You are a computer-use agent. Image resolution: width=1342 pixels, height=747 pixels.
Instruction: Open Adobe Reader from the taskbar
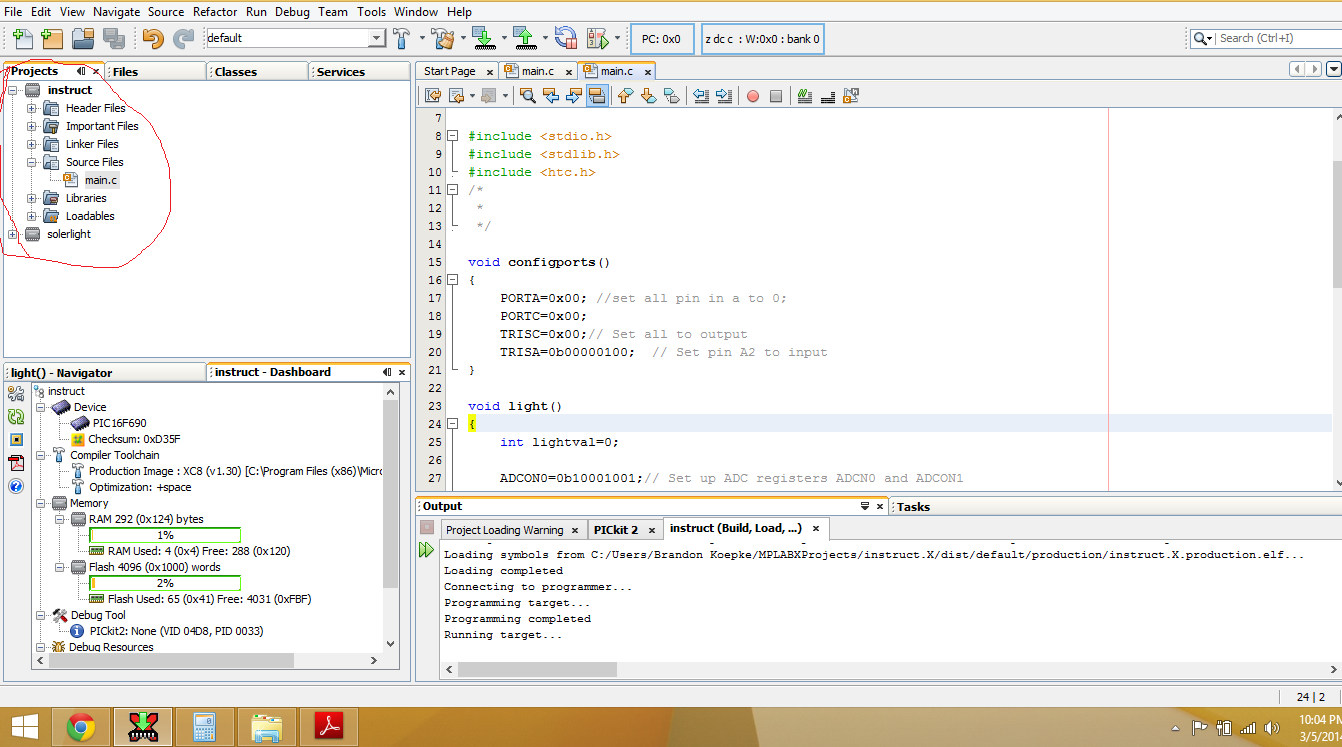330,727
